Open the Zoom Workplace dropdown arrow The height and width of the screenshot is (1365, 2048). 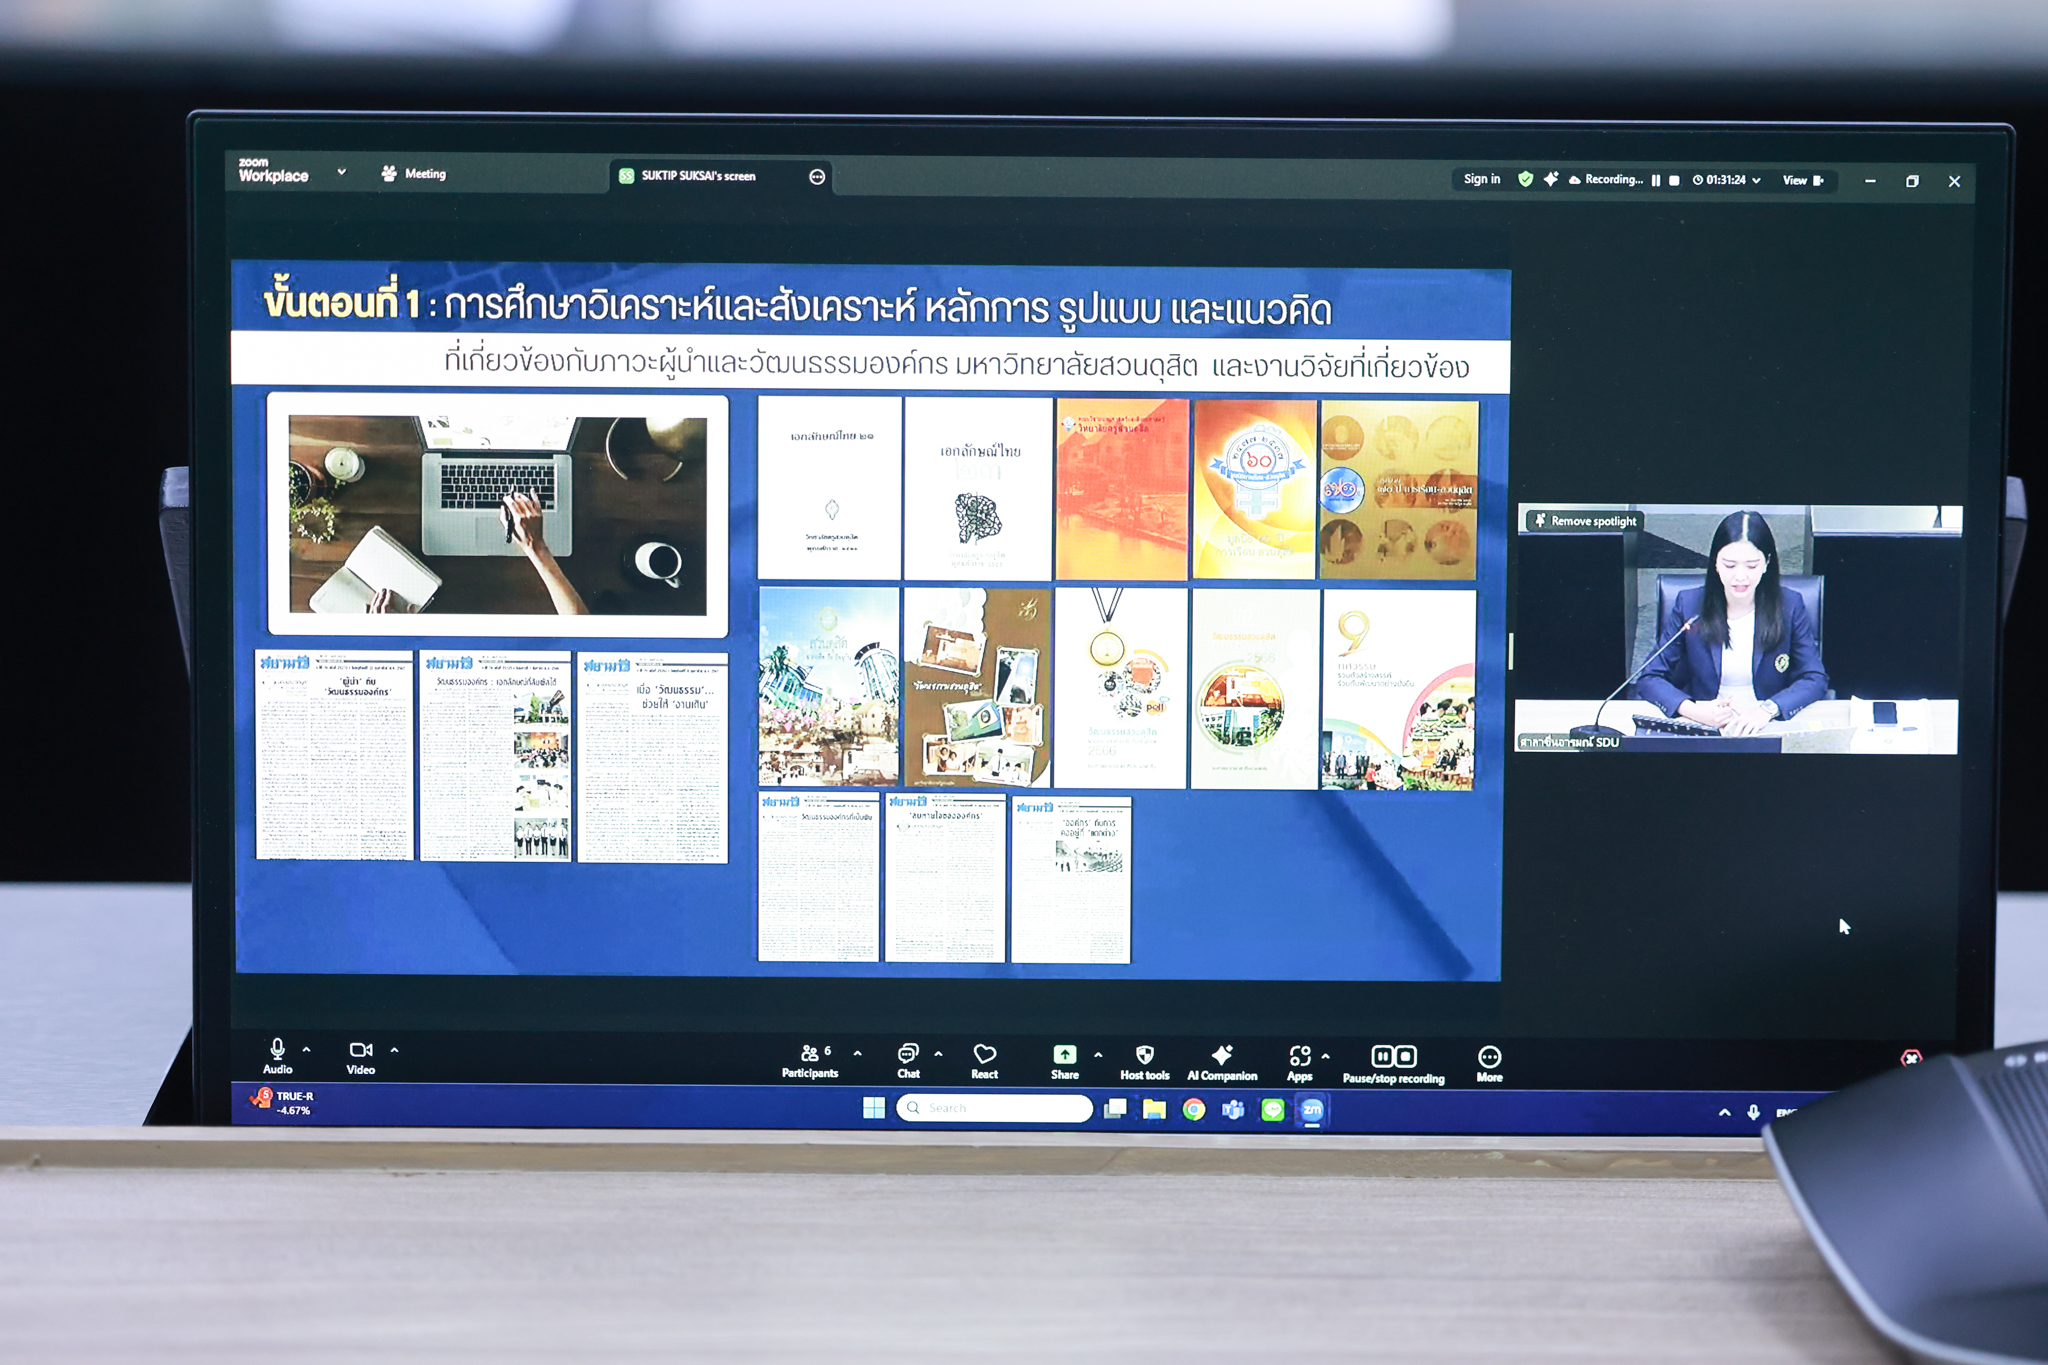coord(342,172)
